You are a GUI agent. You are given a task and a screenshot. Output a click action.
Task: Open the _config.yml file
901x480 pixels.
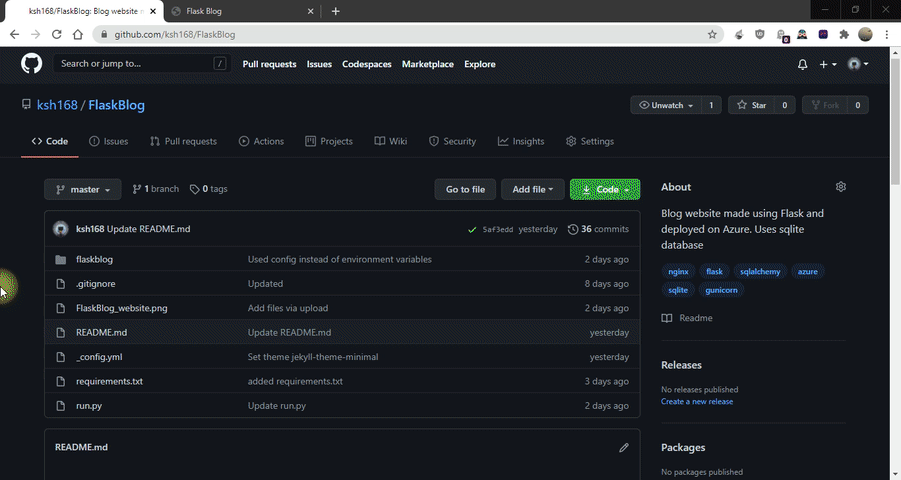click(x=99, y=357)
